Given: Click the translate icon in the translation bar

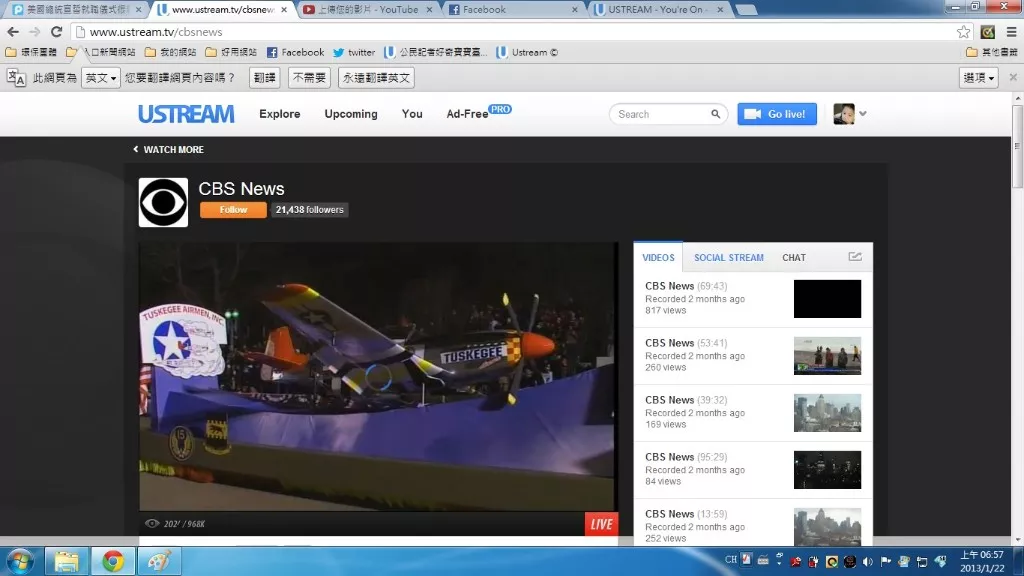Looking at the screenshot, I should click(x=16, y=78).
